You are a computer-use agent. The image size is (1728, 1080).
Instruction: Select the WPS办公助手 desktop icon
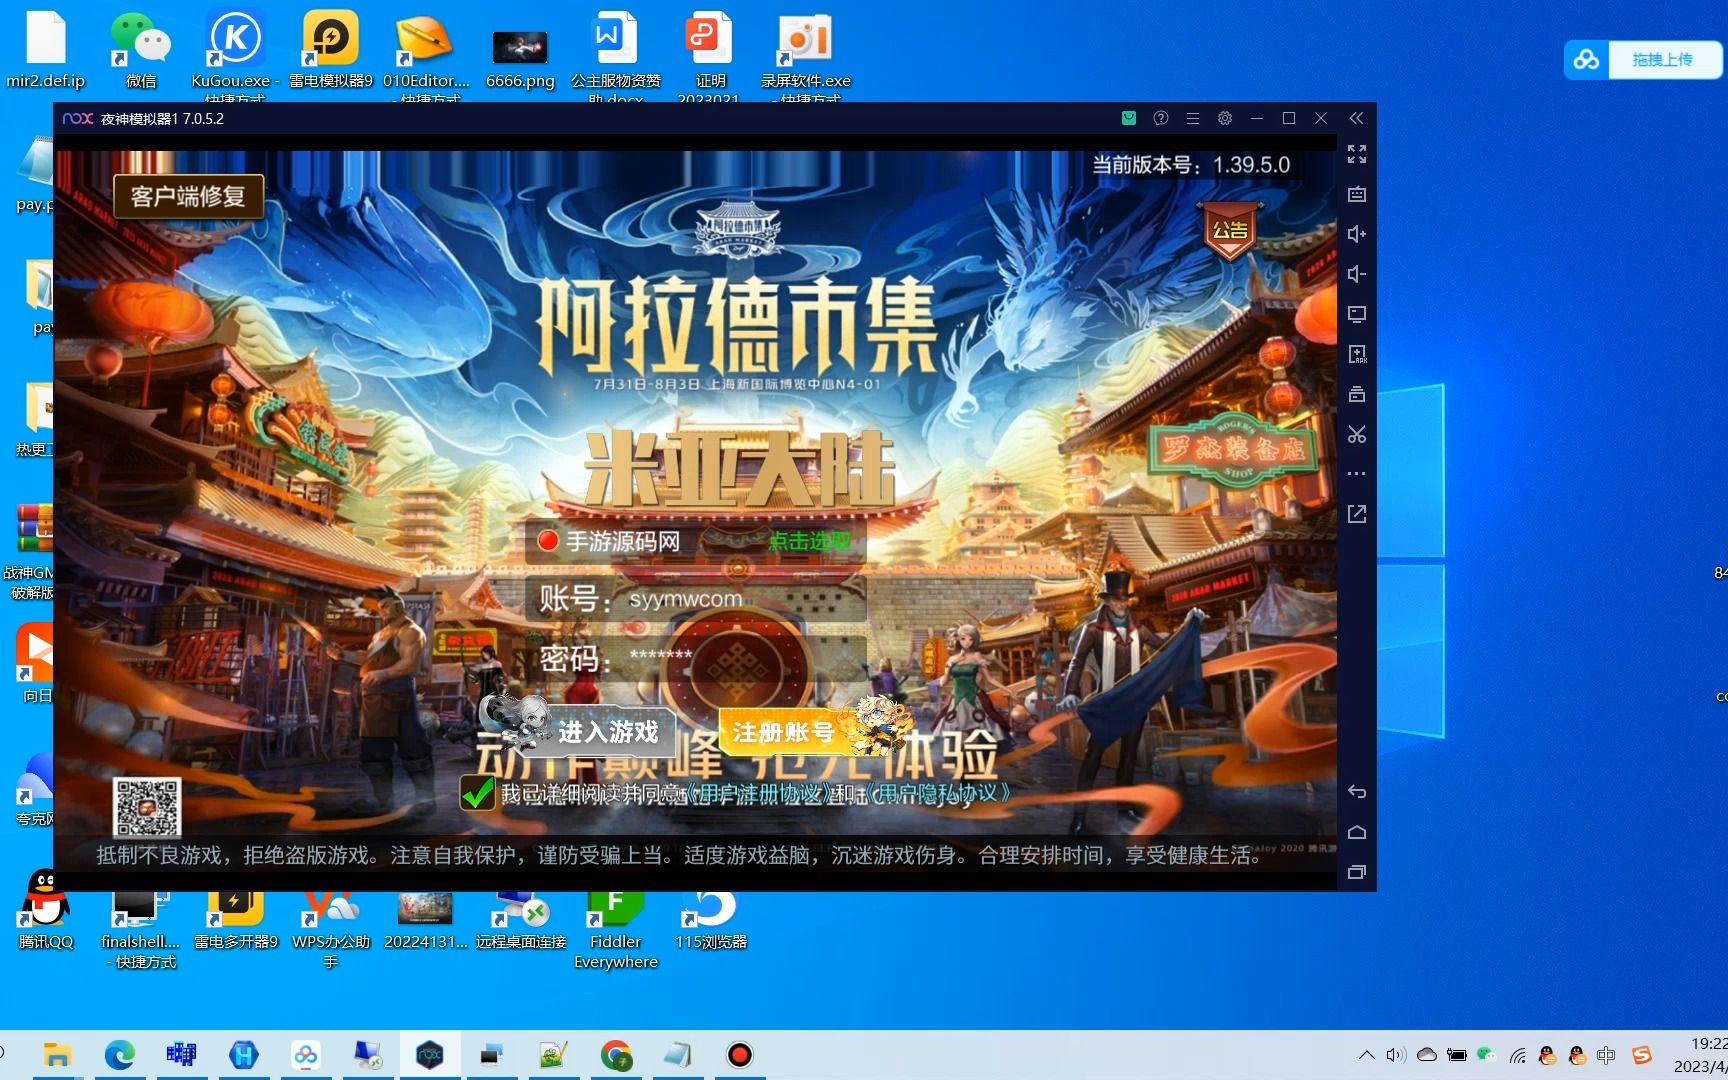tap(331, 930)
